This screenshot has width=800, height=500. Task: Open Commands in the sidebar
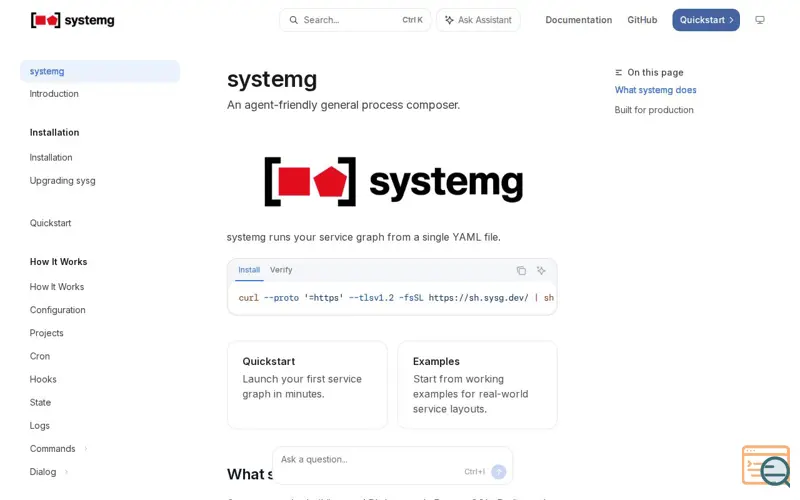click(x=53, y=448)
